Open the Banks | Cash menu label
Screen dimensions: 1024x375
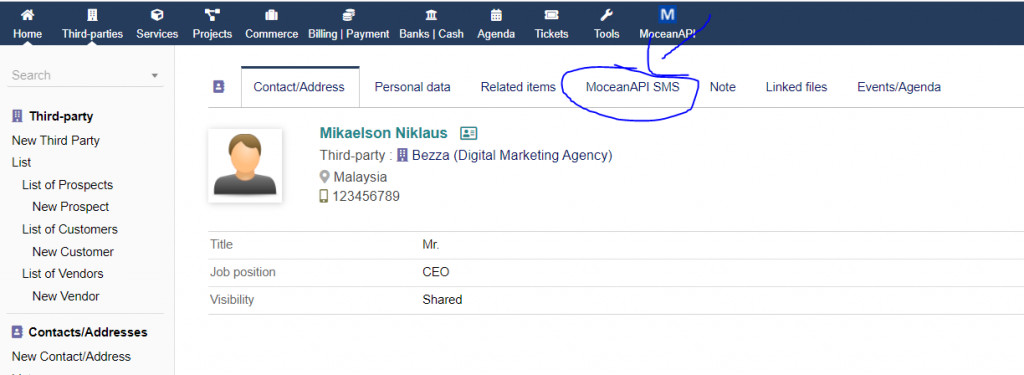point(432,34)
